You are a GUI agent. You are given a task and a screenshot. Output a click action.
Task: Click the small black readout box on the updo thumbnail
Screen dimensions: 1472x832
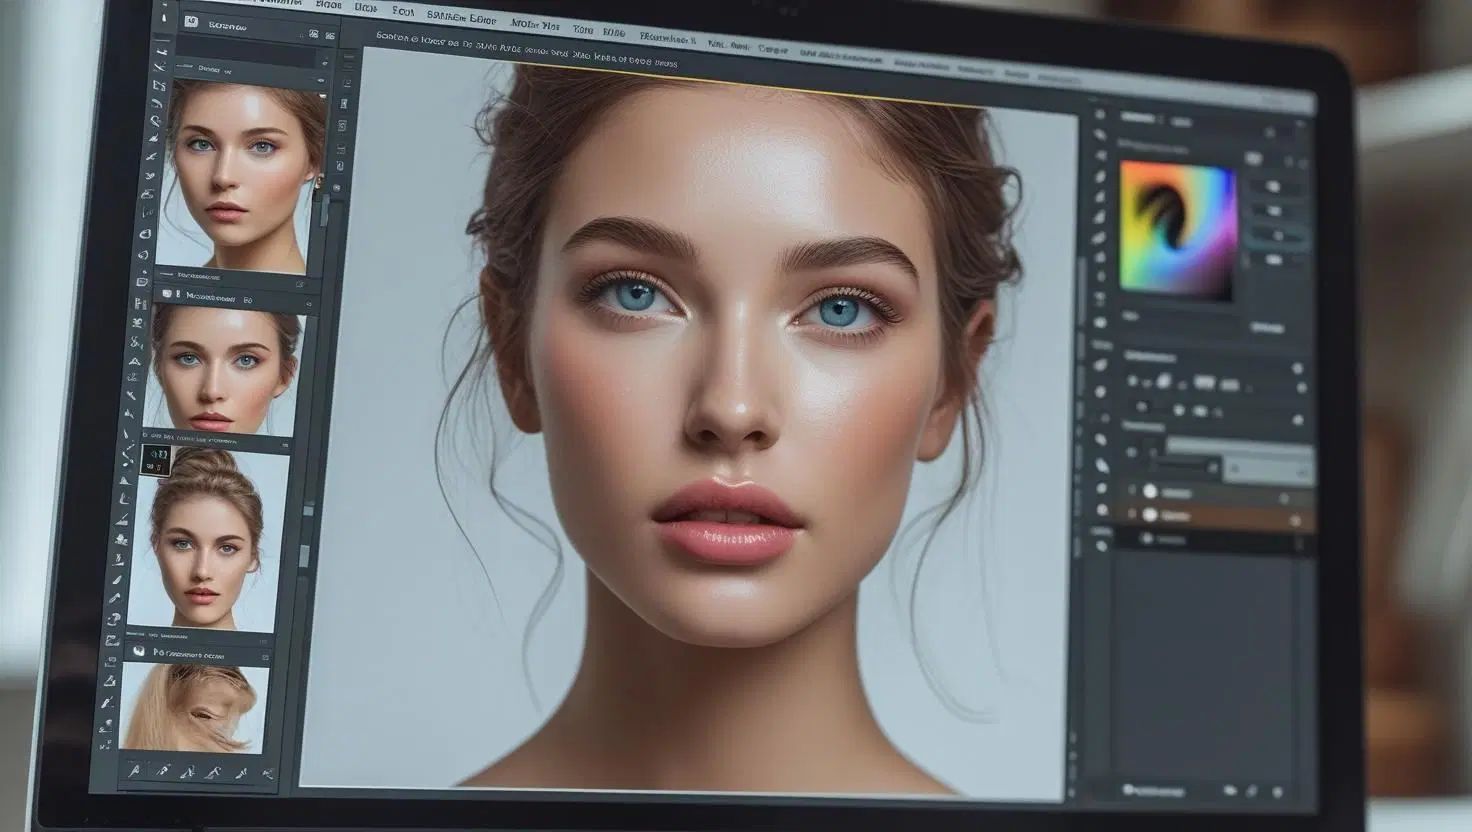(x=154, y=460)
